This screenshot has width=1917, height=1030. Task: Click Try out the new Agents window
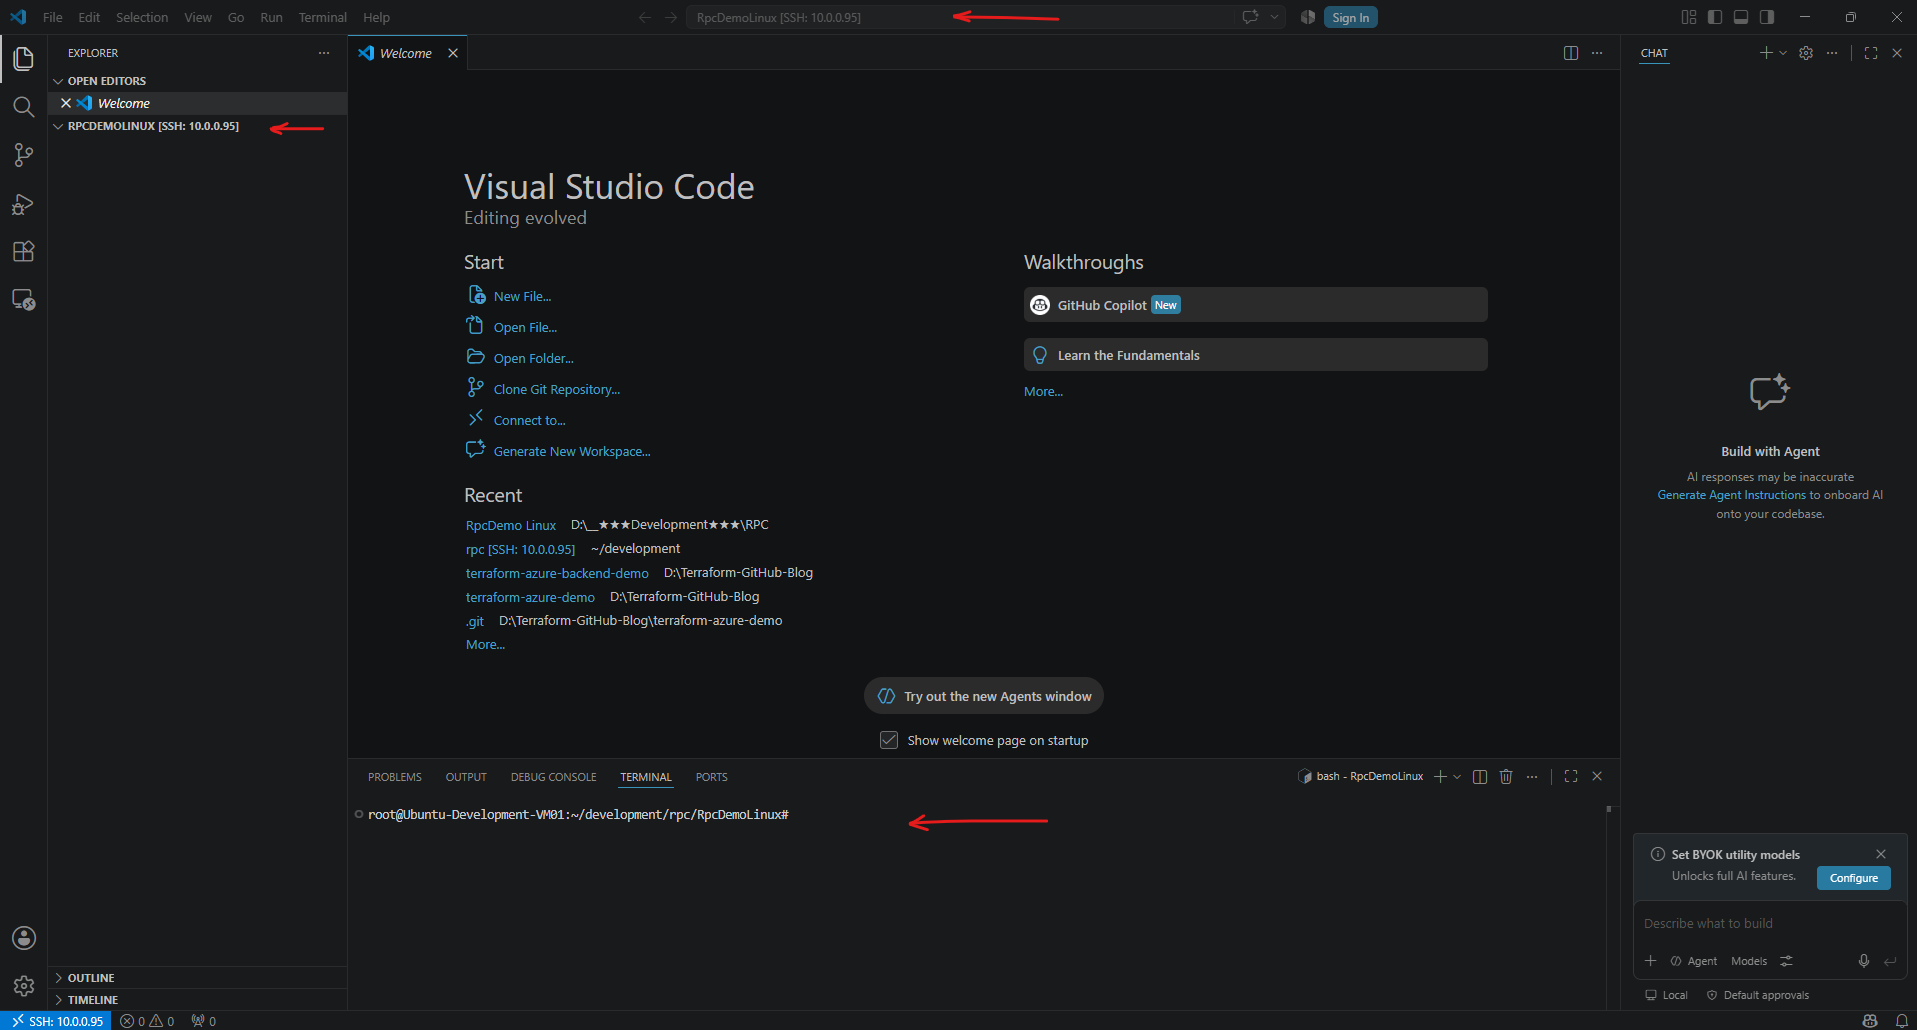click(984, 696)
